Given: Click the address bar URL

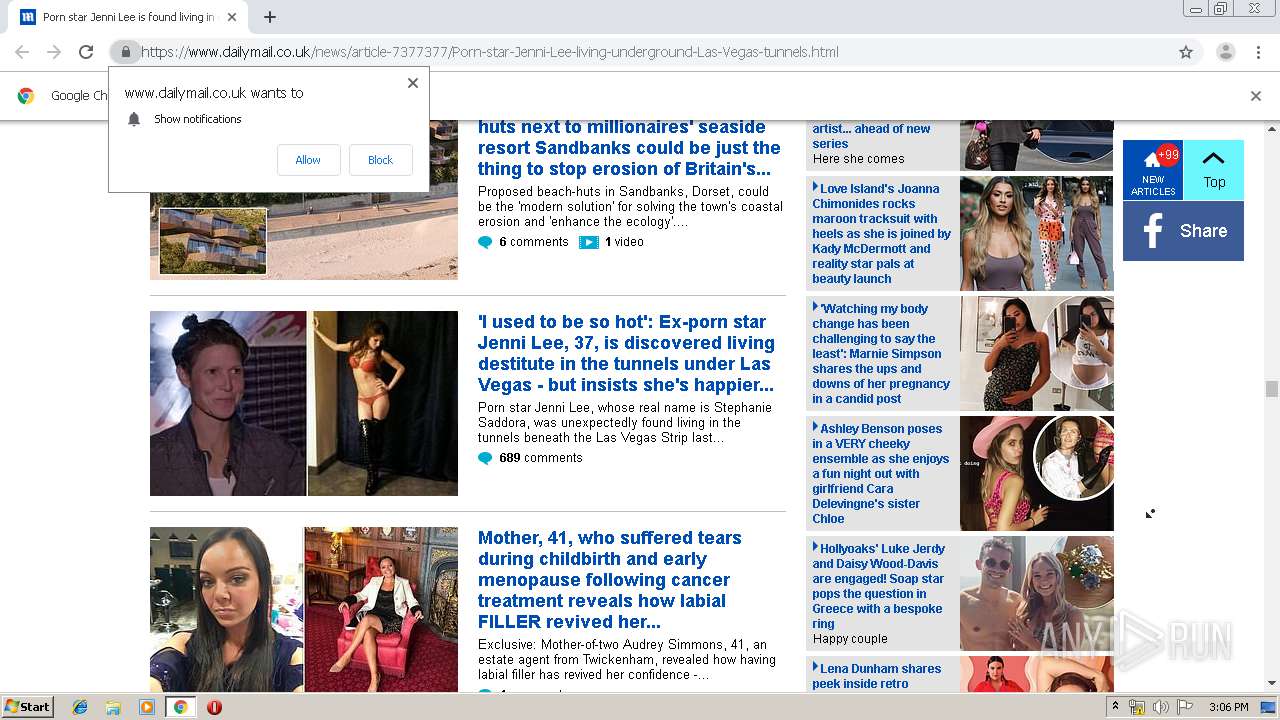Looking at the screenshot, I should point(490,52).
